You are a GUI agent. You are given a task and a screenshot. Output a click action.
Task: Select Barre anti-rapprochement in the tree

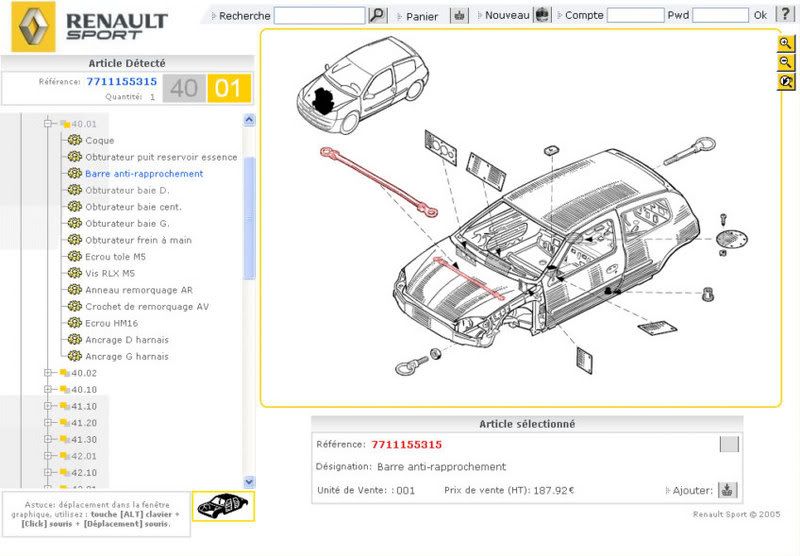[144, 173]
